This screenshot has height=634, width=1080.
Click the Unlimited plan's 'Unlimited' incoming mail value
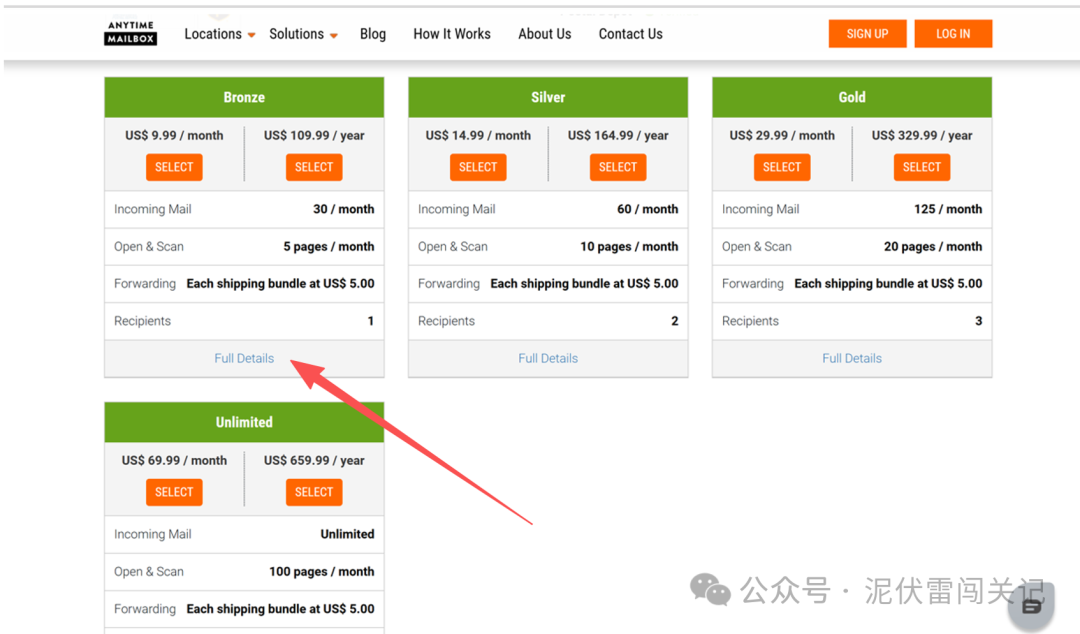click(x=347, y=534)
